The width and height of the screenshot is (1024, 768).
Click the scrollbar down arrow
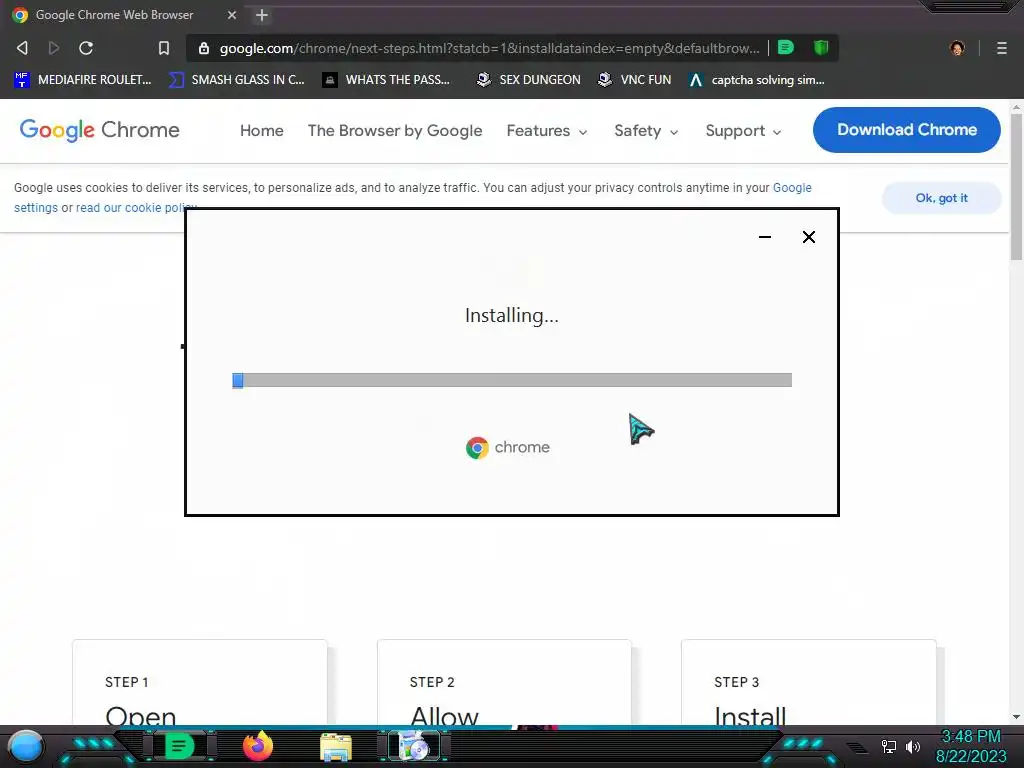pos(1016,717)
